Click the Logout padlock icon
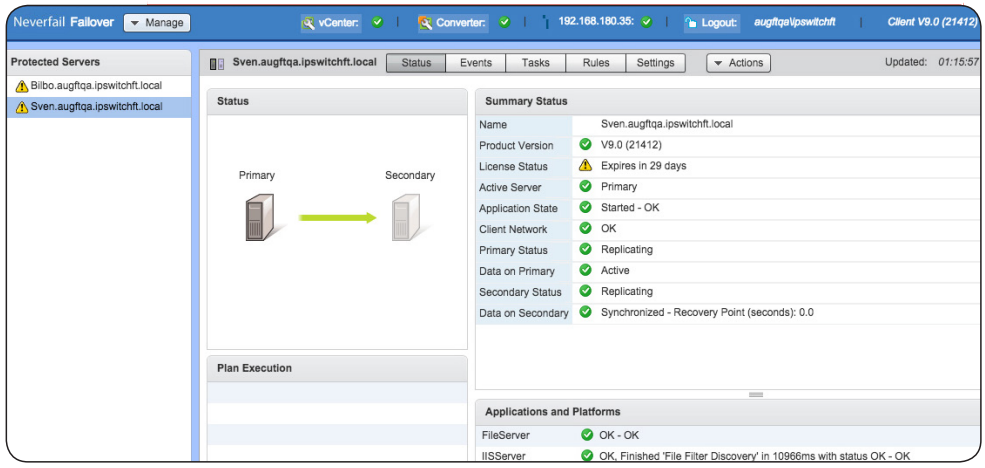985x468 pixels. (691, 23)
